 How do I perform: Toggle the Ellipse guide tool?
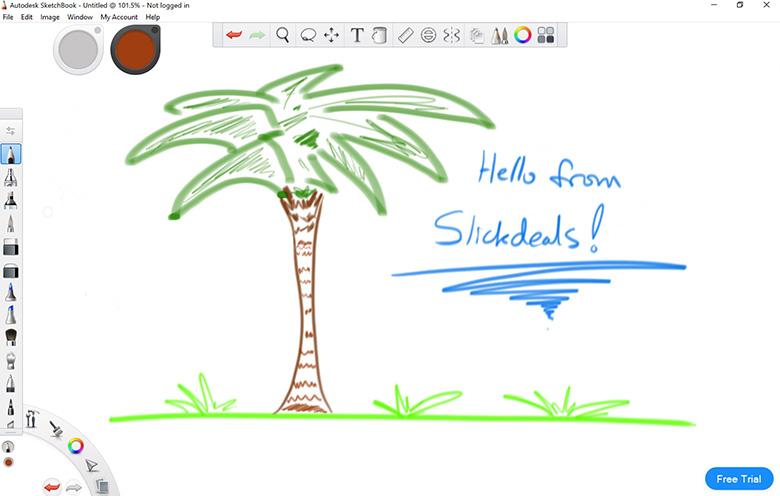[x=428, y=35]
